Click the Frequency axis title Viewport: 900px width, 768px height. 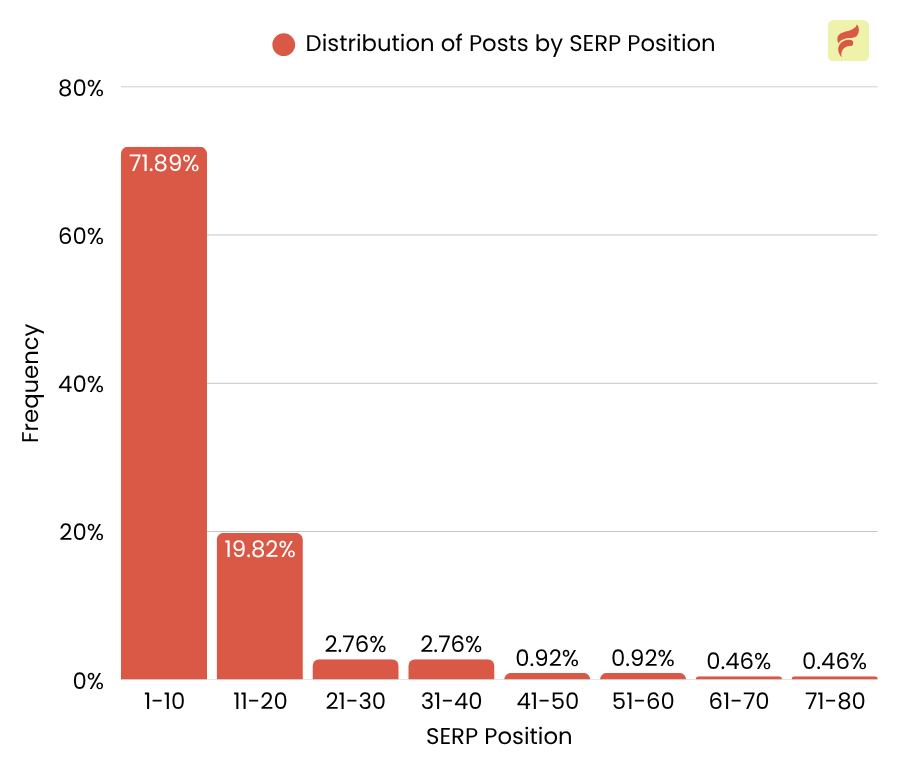coord(31,384)
